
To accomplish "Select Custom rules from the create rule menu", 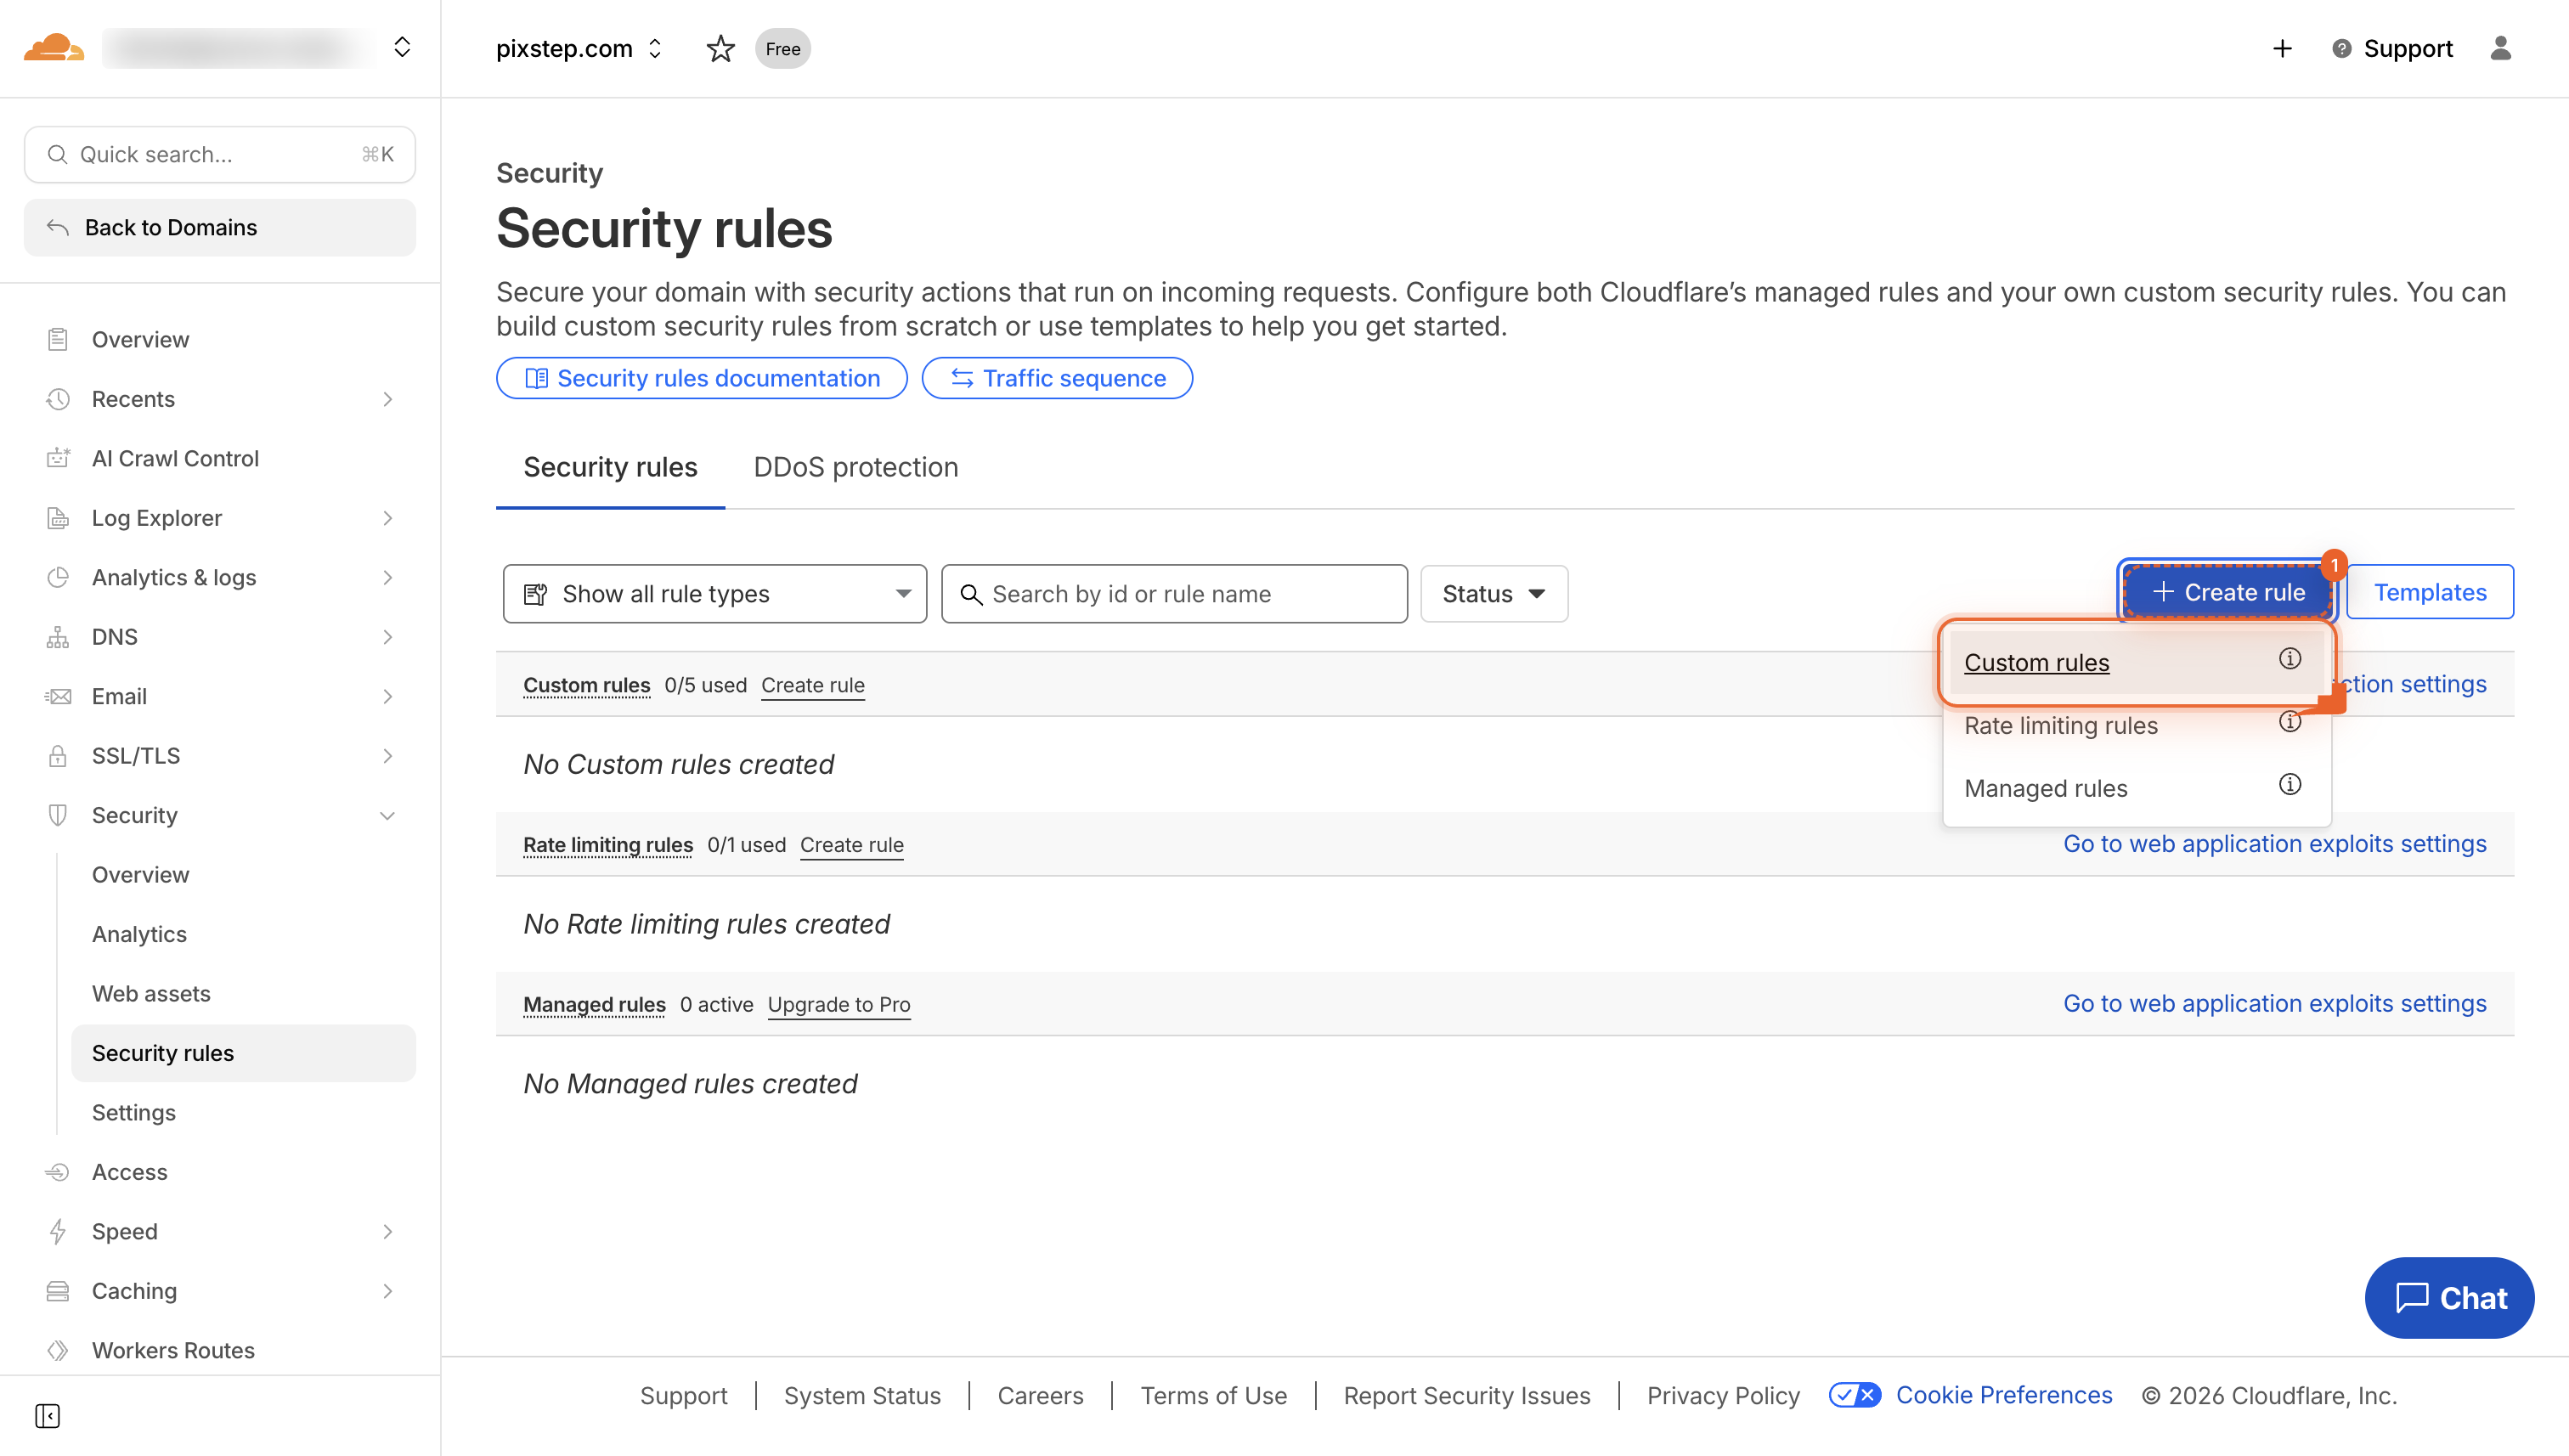I will (2036, 662).
